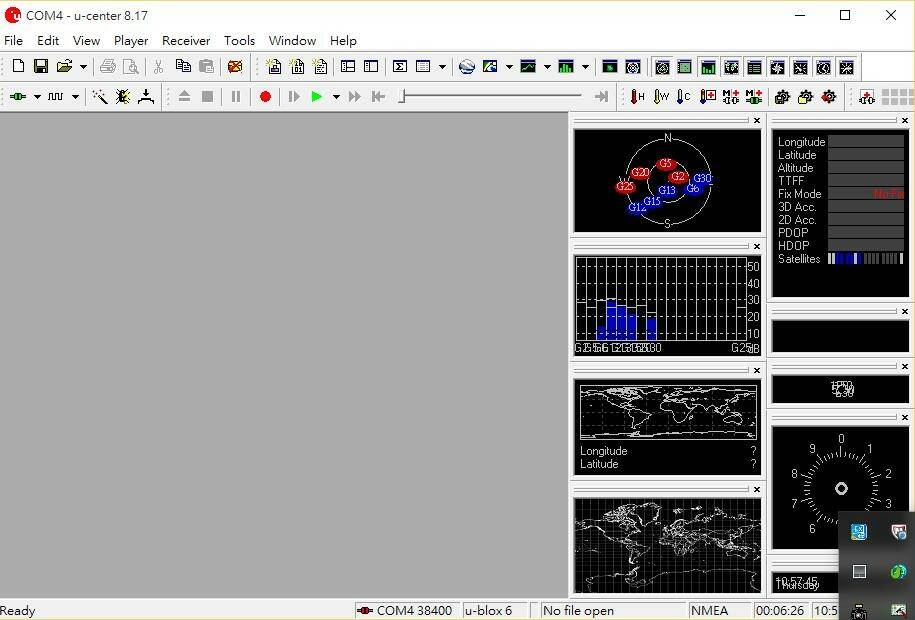Viewport: 915px width, 620px height.
Task: Open the Histogram view green bars icon
Action: [x=566, y=67]
